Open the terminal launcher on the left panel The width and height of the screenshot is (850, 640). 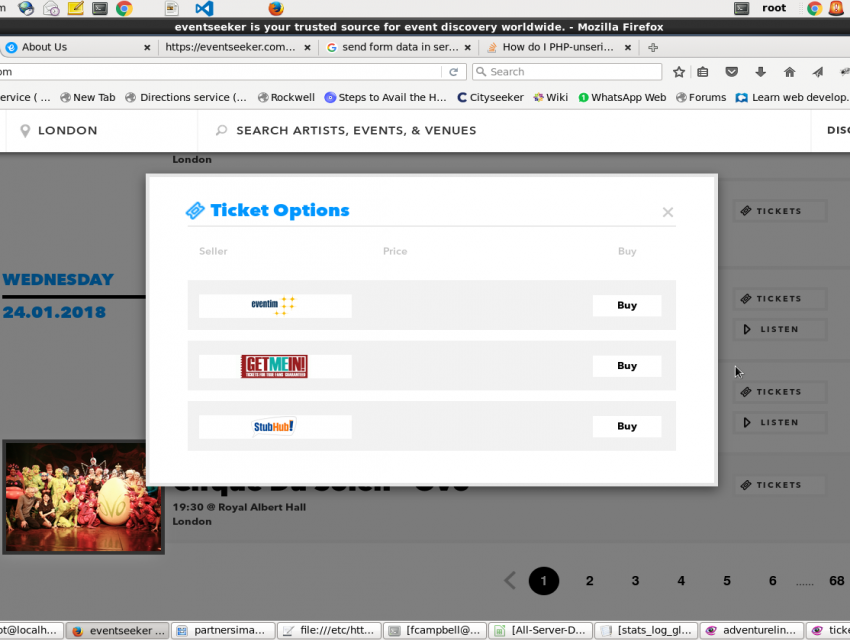[x=100, y=8]
